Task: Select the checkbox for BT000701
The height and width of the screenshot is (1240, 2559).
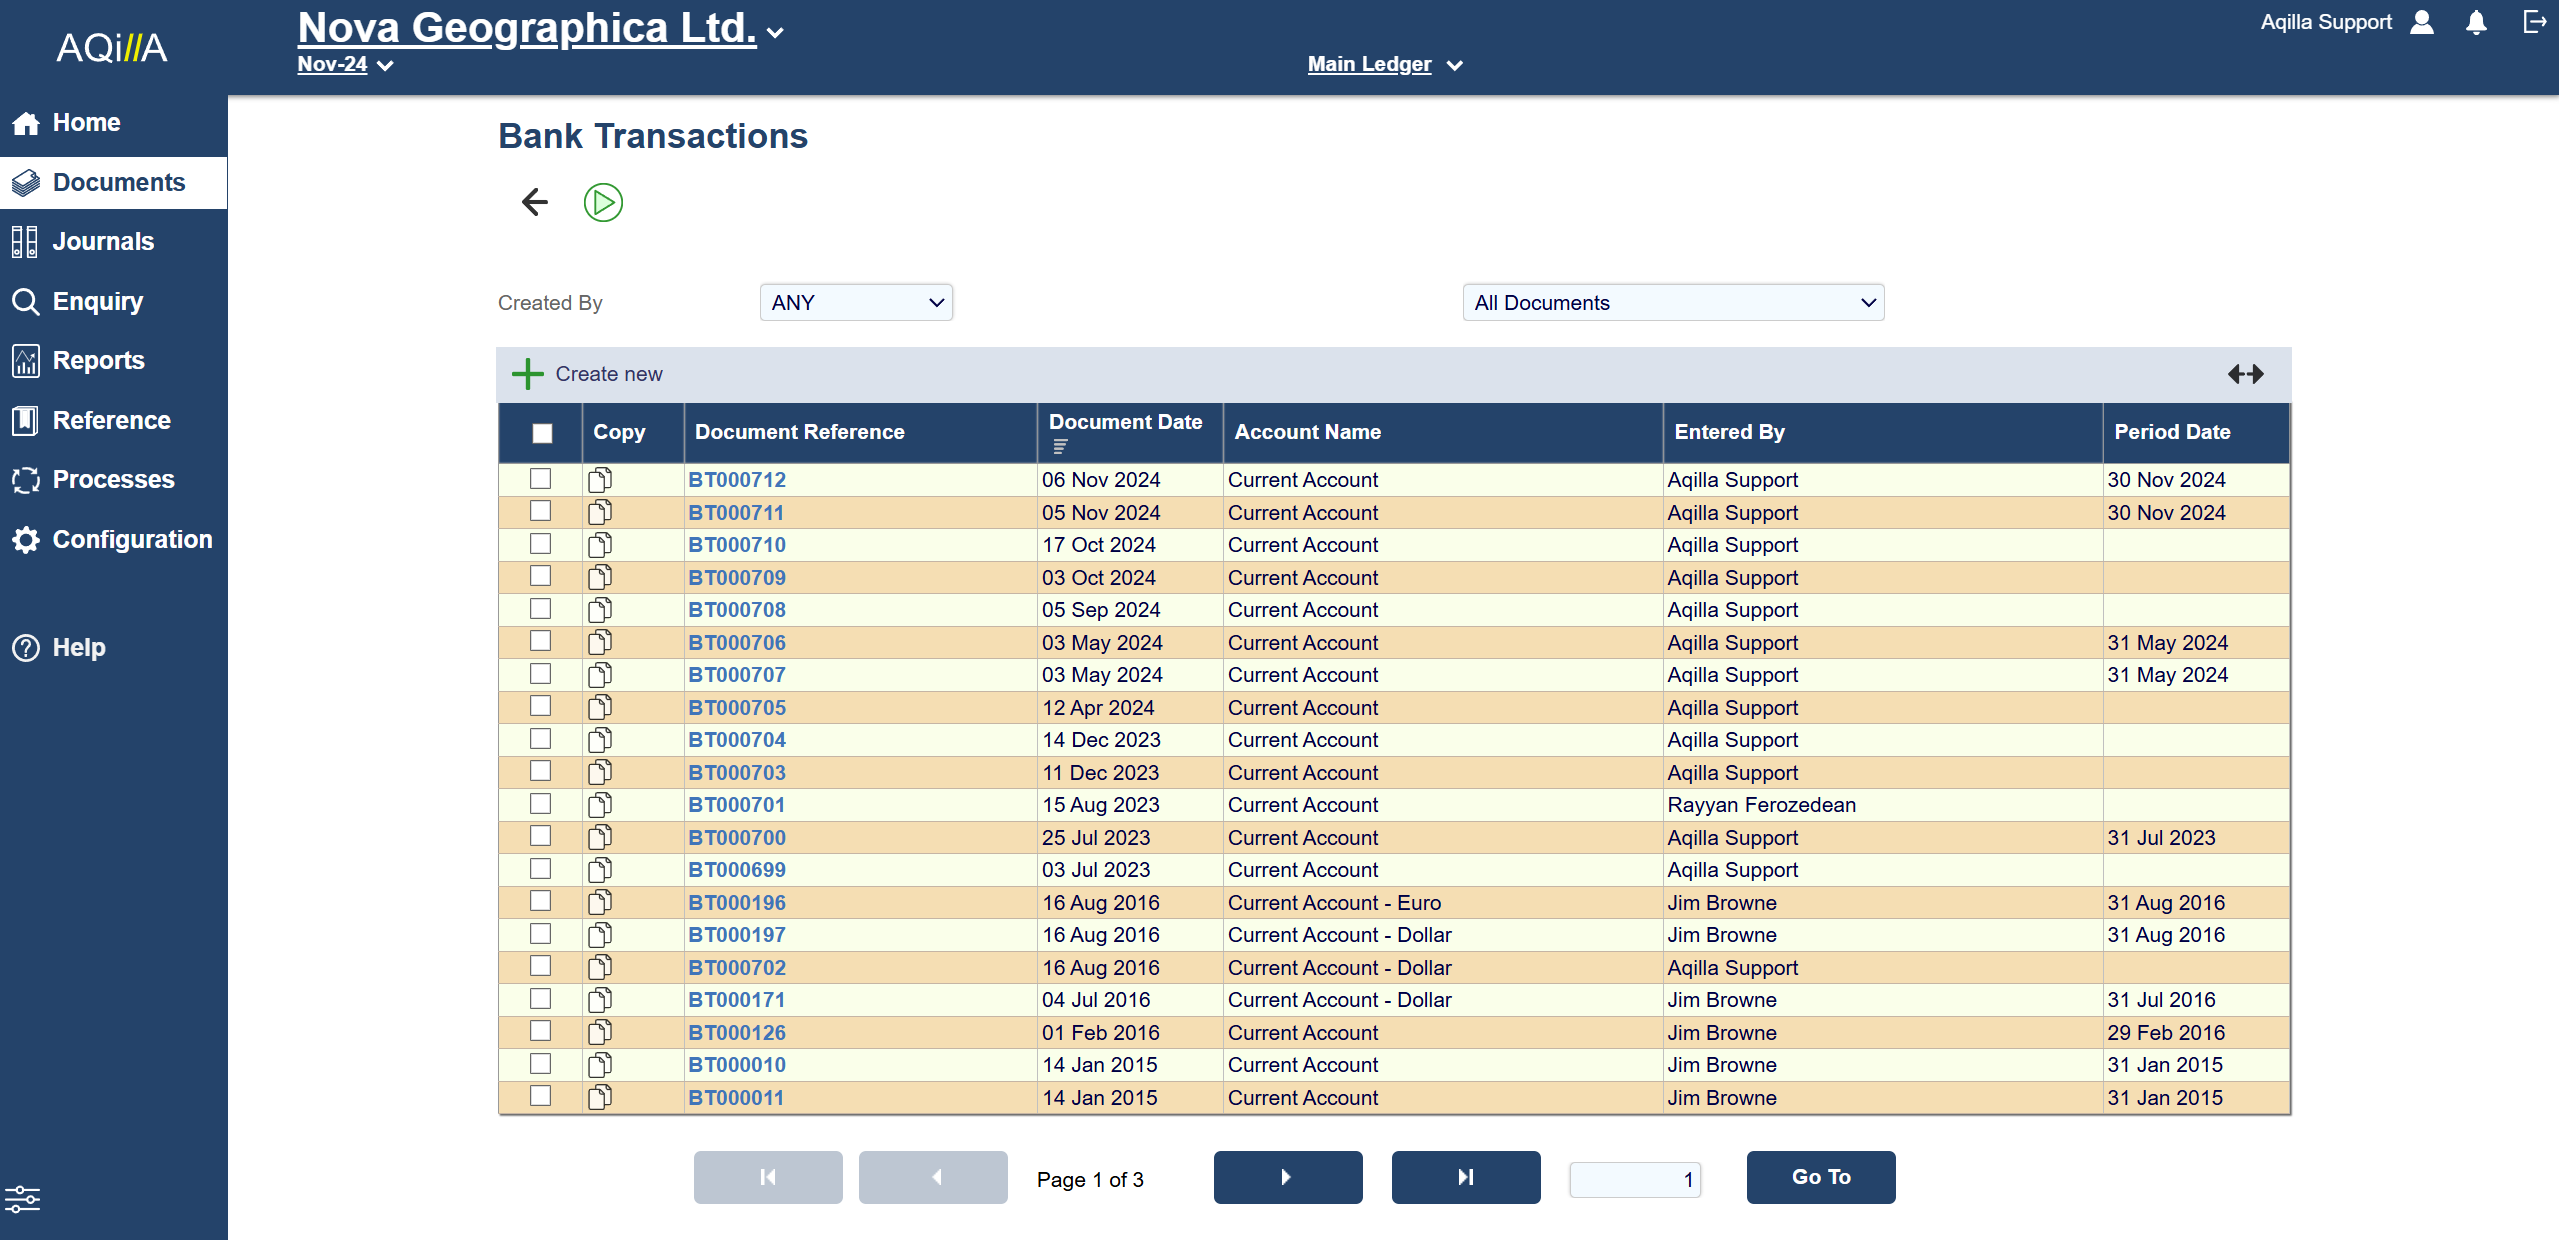Action: pos(541,804)
